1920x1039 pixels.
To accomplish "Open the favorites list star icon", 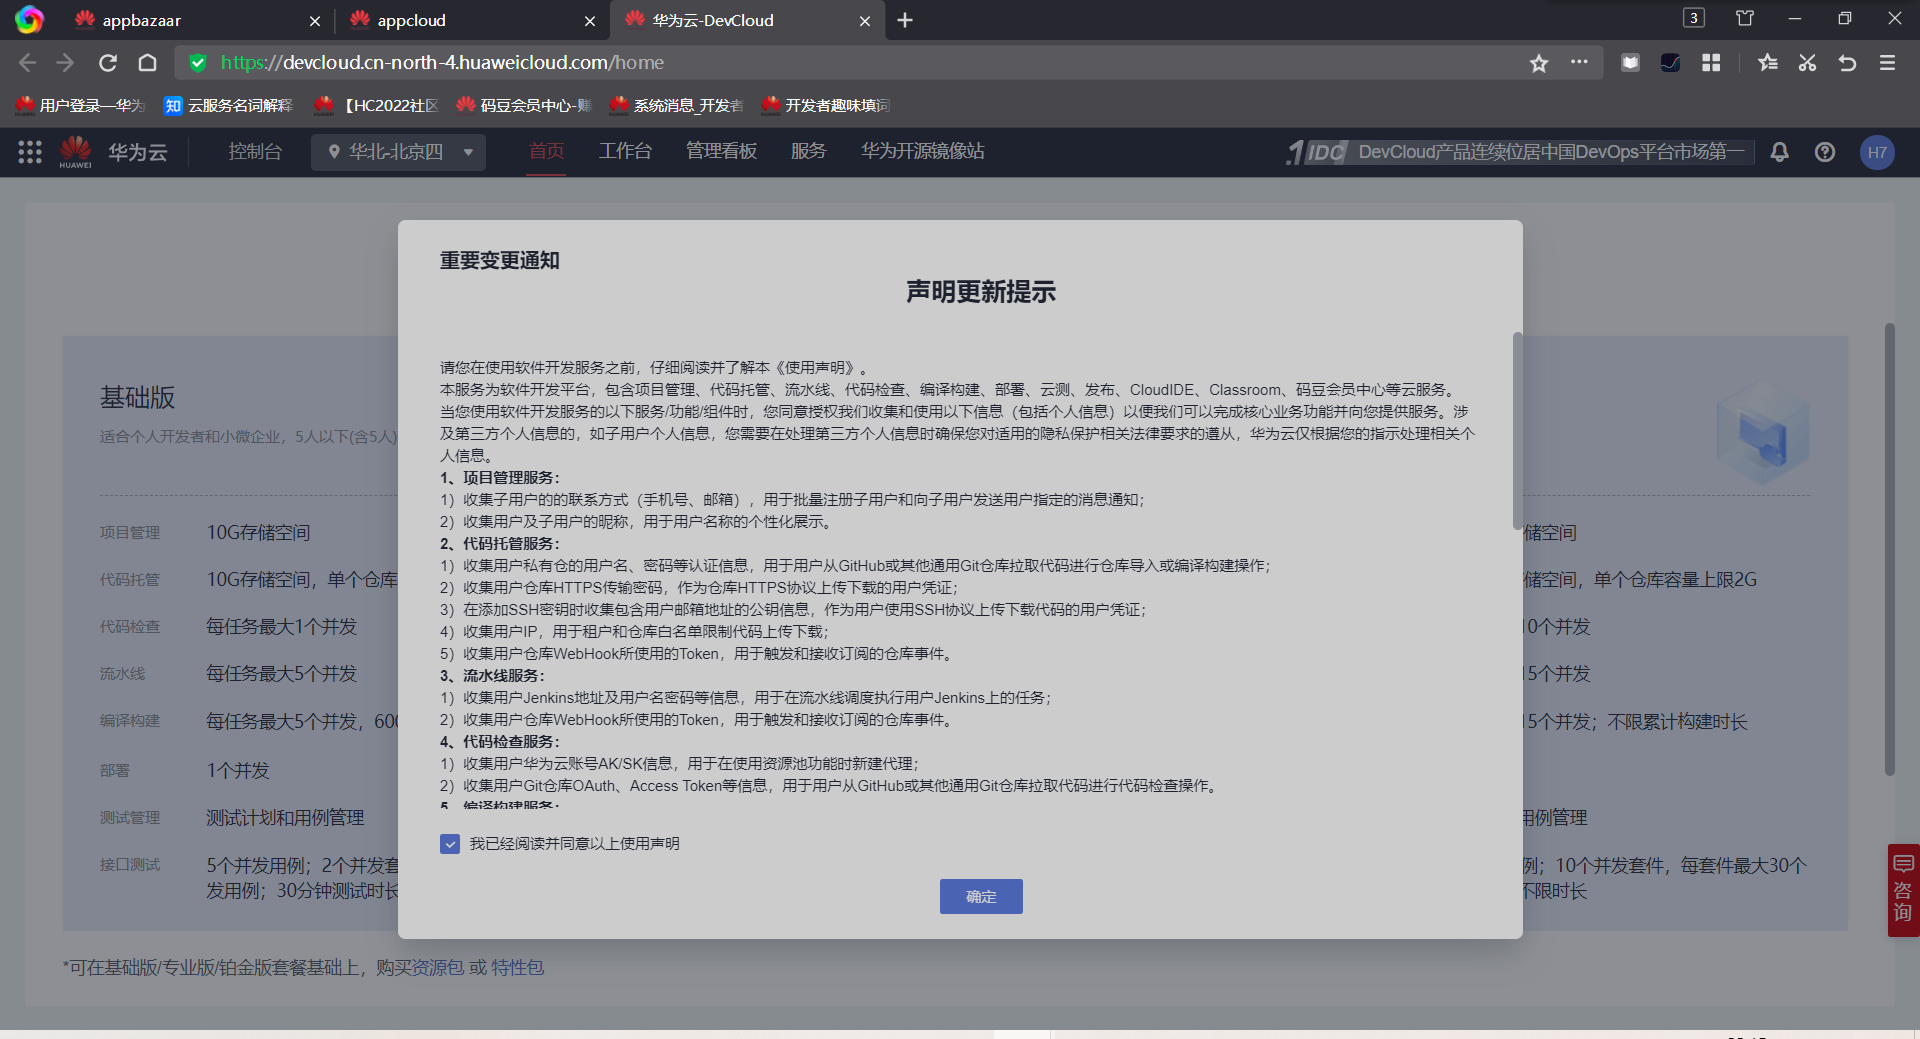I will pyautogui.click(x=1767, y=63).
